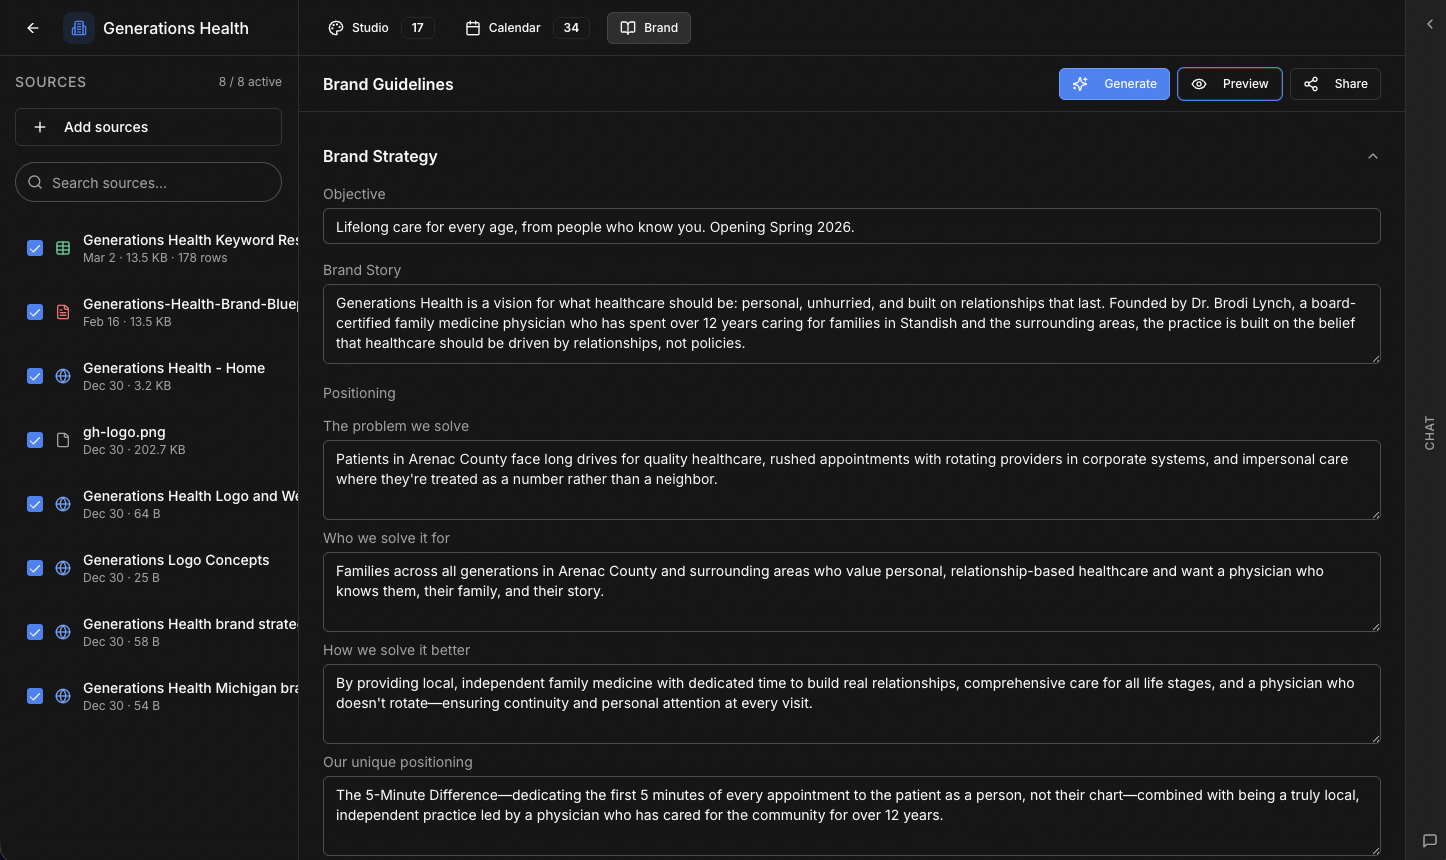Image resolution: width=1446 pixels, height=860 pixels.
Task: Click the Preview button
Action: tap(1230, 84)
